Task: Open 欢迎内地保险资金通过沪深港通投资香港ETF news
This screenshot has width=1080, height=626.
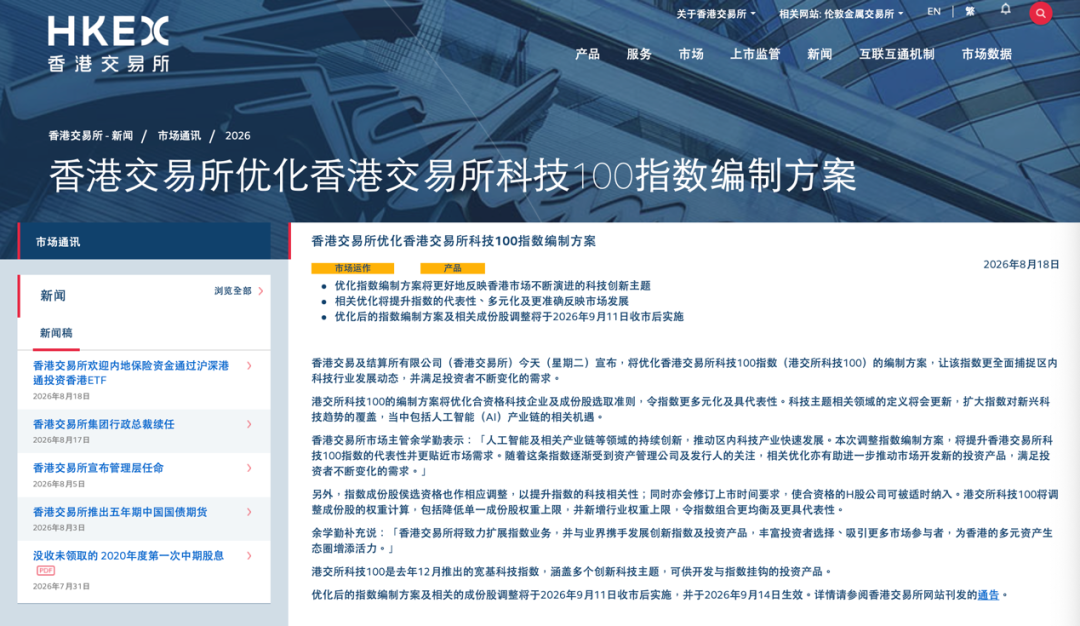Action: click(x=131, y=373)
